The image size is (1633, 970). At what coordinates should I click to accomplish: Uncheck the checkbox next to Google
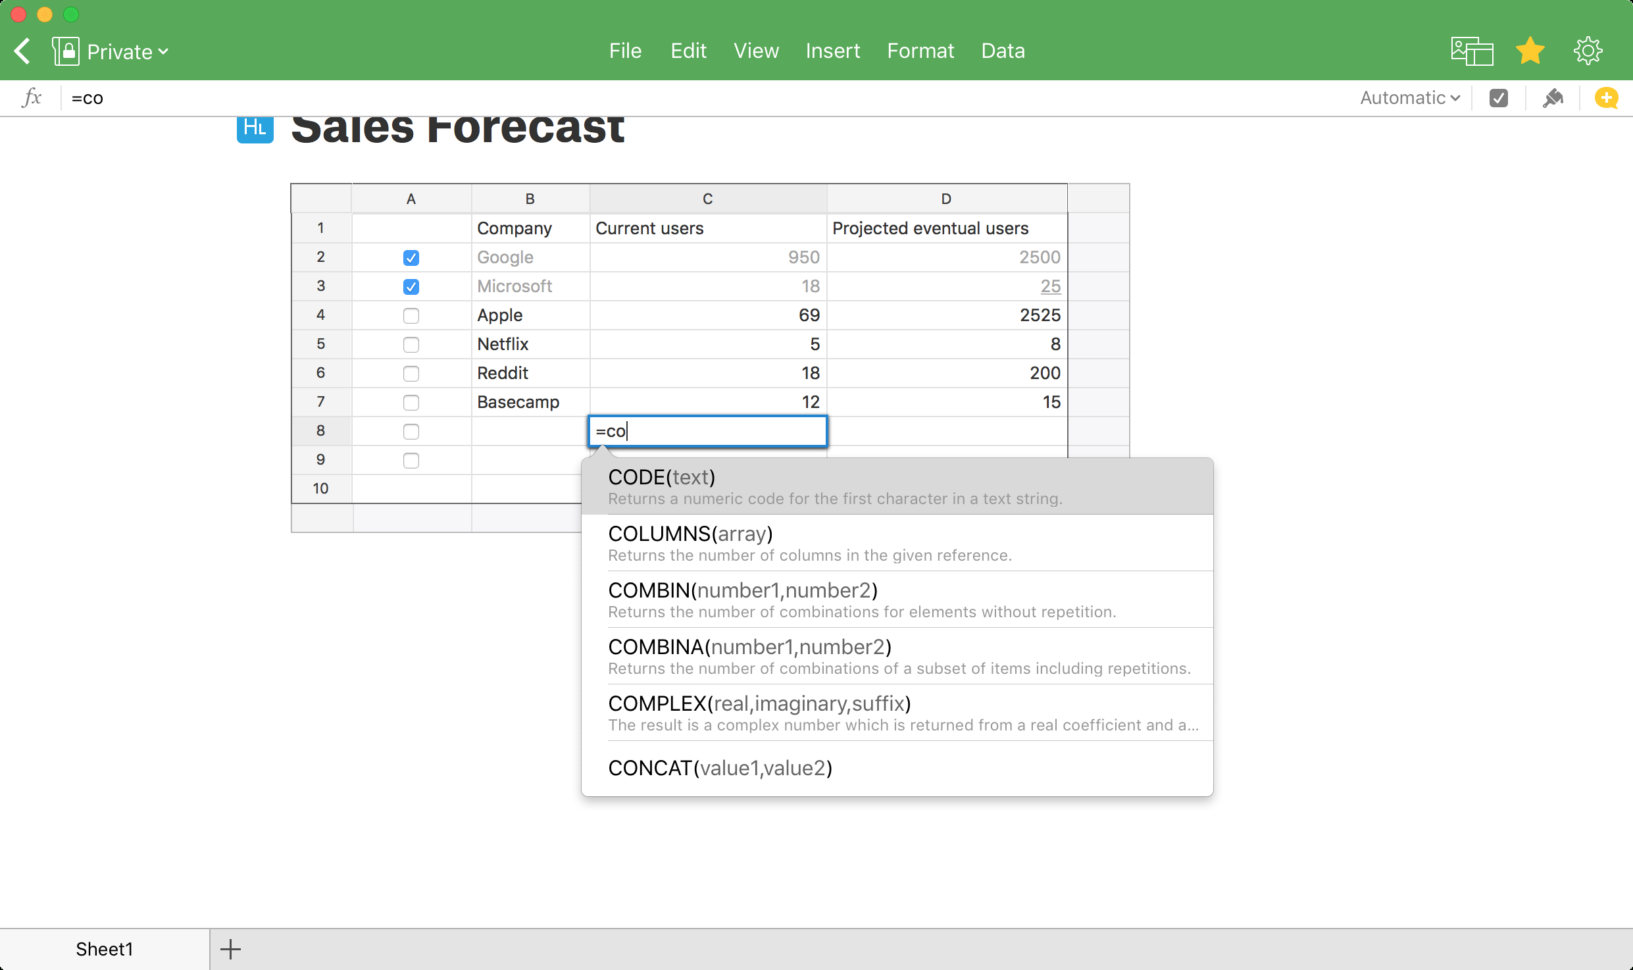click(411, 257)
